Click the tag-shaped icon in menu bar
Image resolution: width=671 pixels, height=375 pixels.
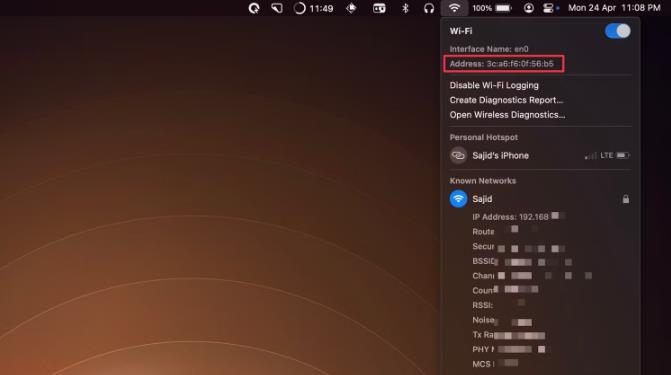click(277, 8)
